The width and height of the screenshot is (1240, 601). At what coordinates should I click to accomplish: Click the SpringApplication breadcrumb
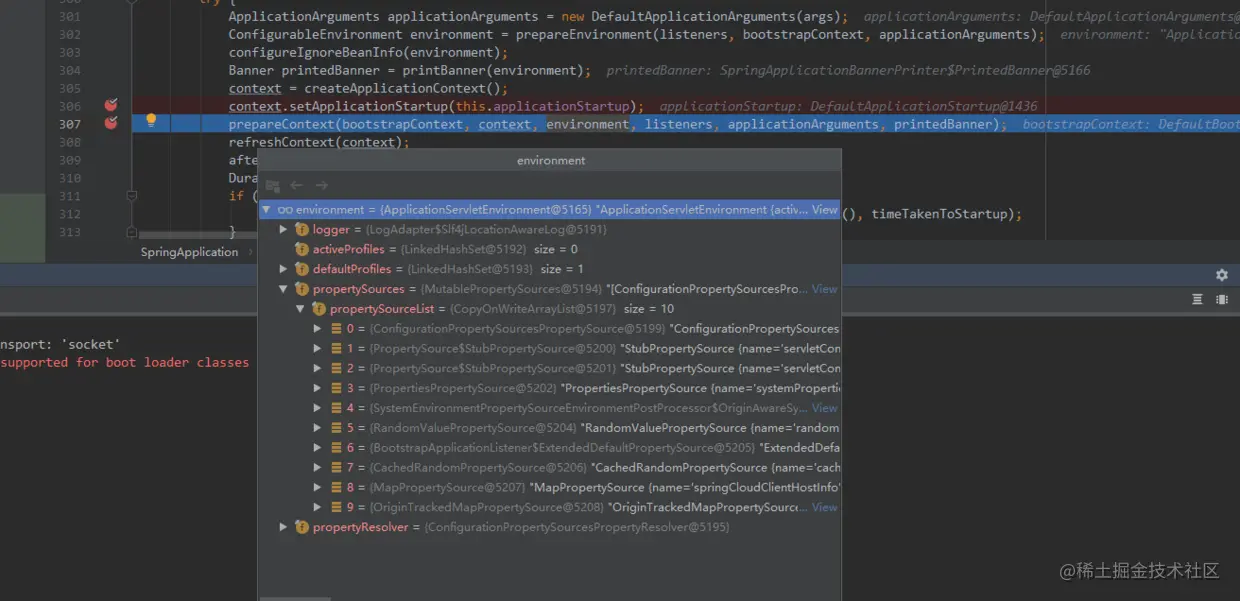coord(189,252)
